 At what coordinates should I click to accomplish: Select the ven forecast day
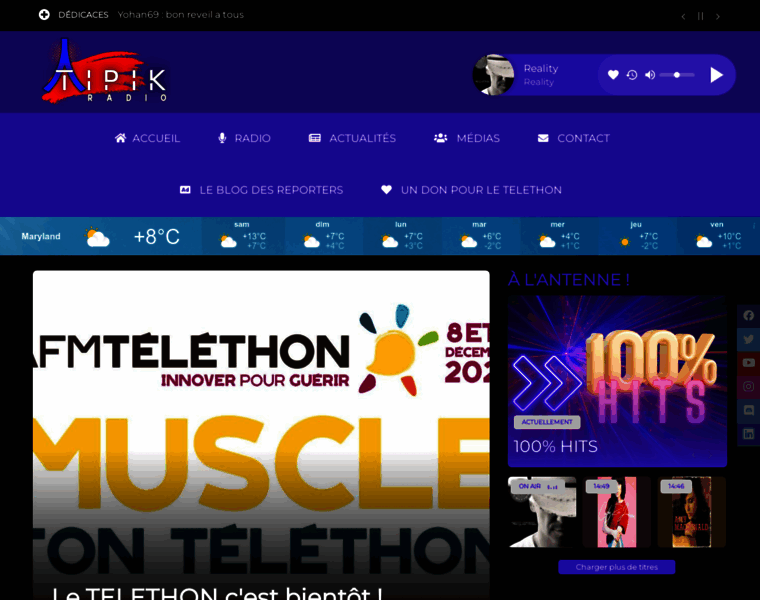[x=717, y=236]
